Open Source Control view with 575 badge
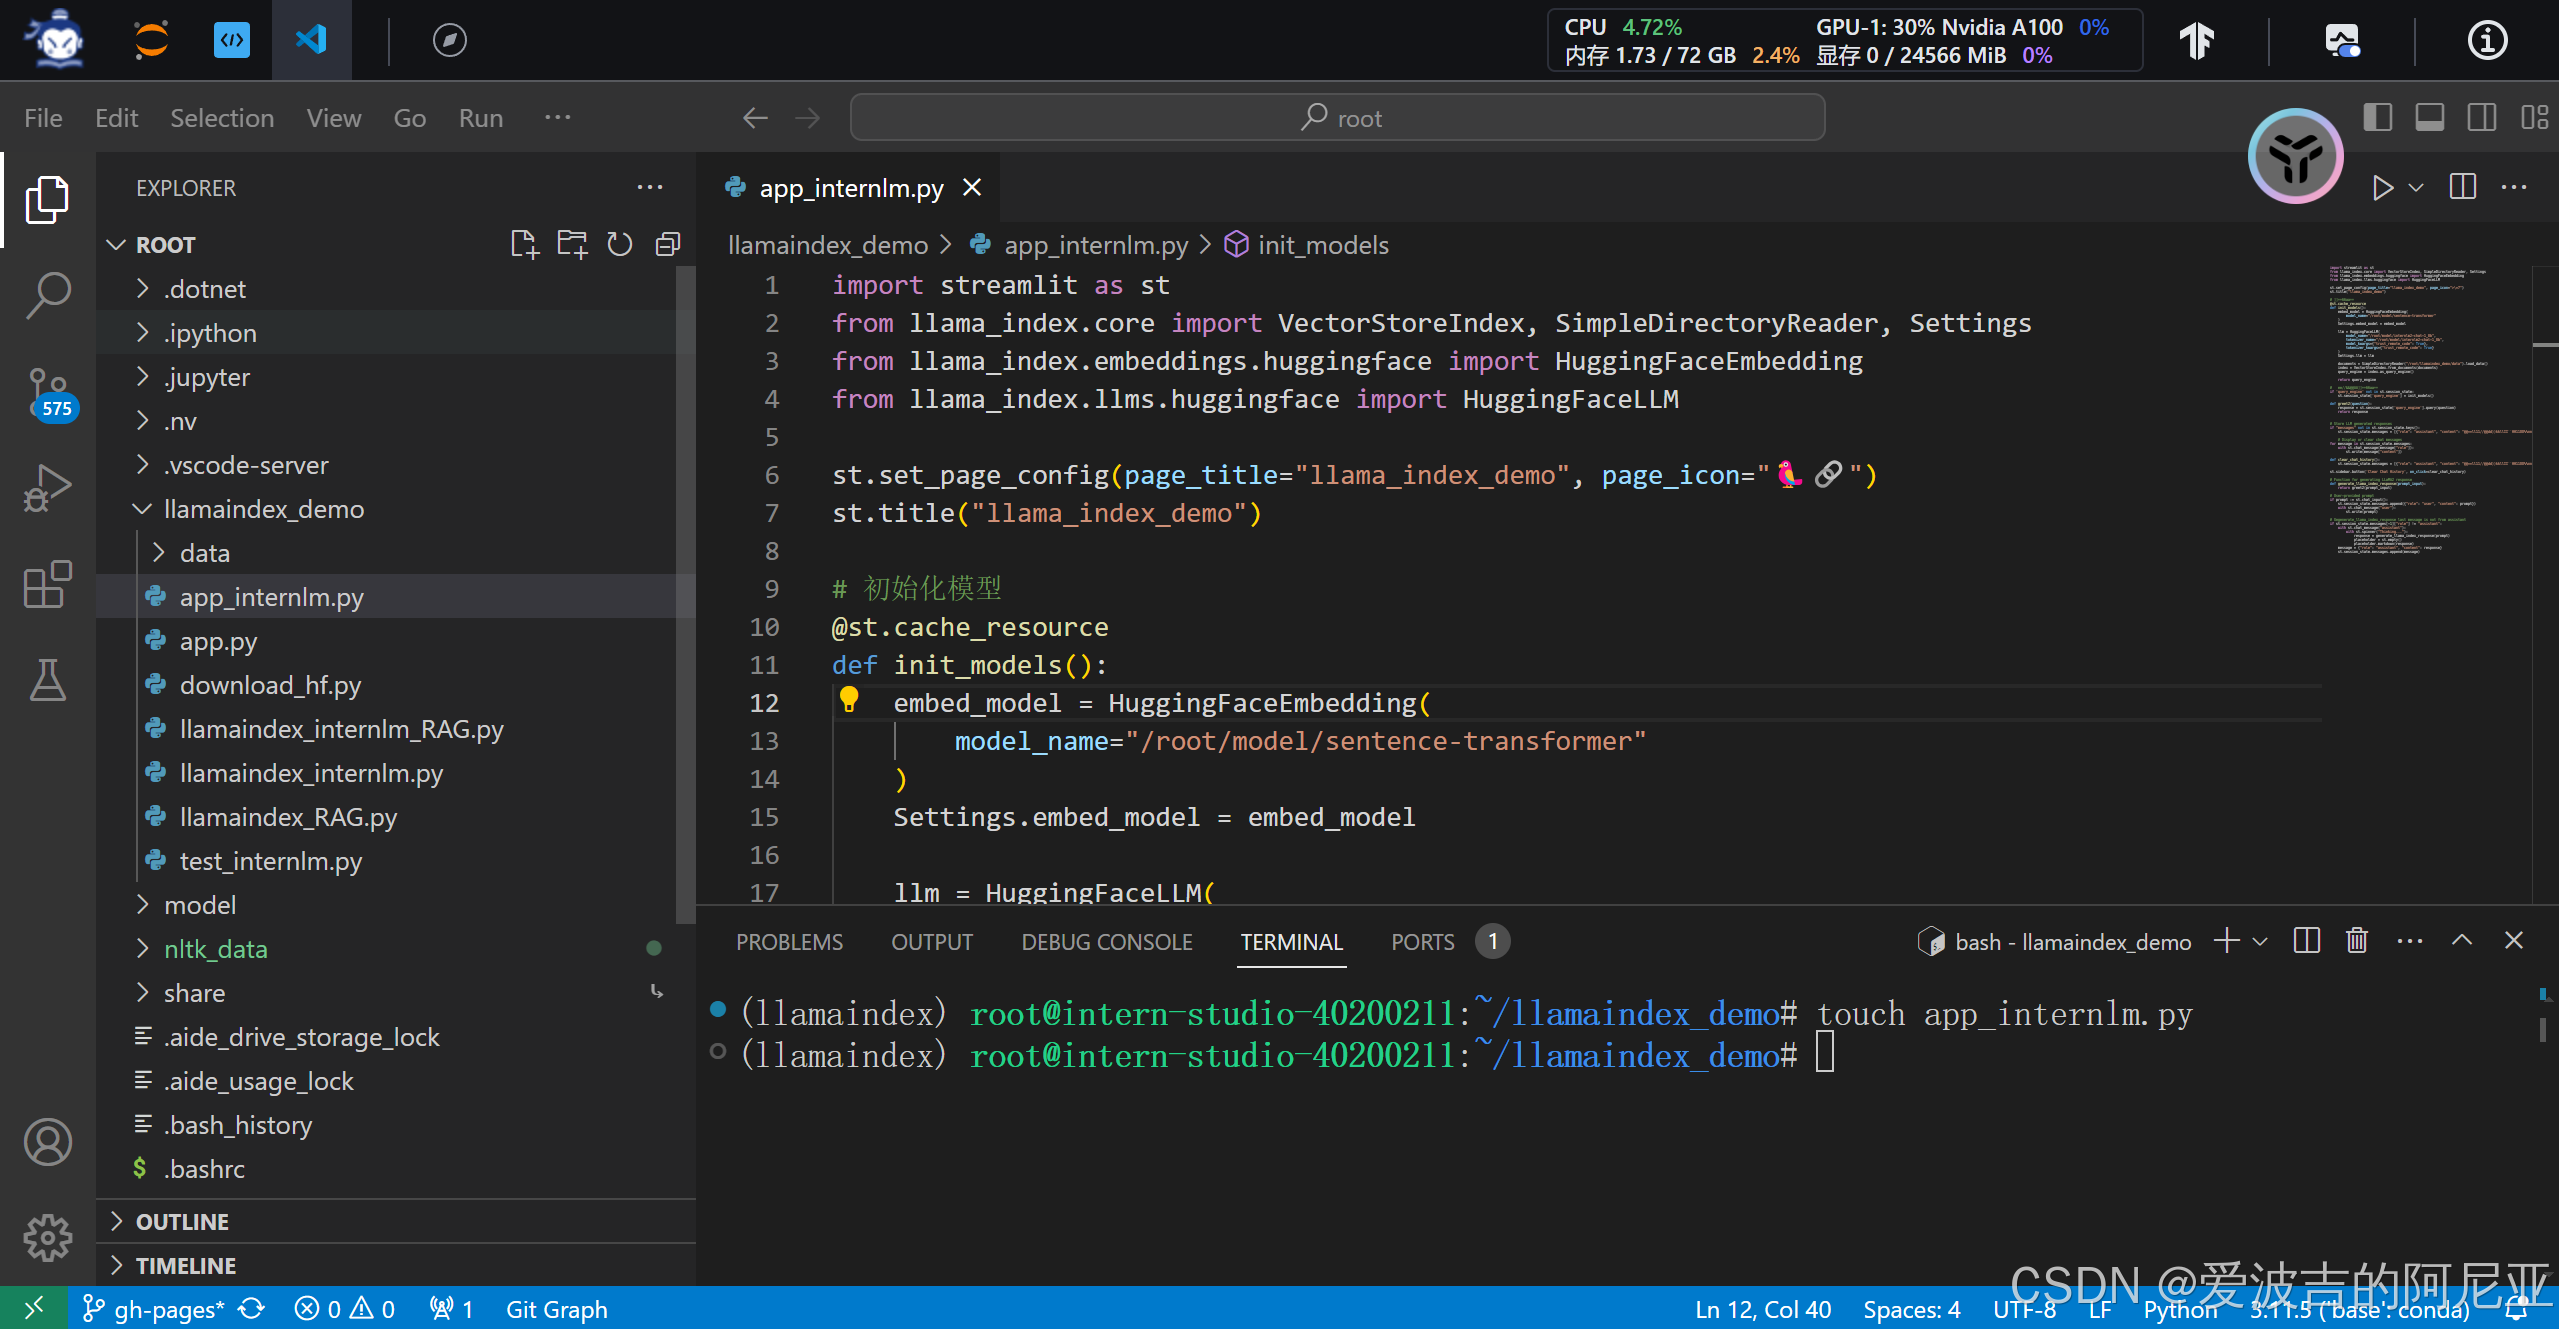 click(x=47, y=392)
